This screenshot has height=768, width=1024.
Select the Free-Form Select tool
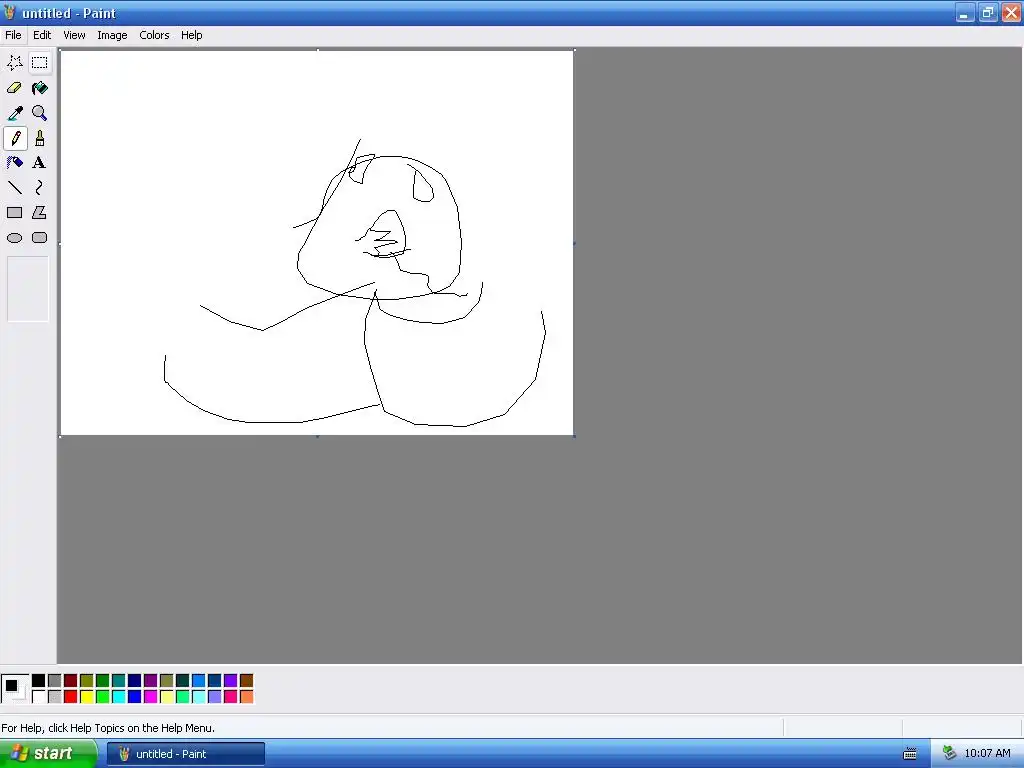click(14, 63)
